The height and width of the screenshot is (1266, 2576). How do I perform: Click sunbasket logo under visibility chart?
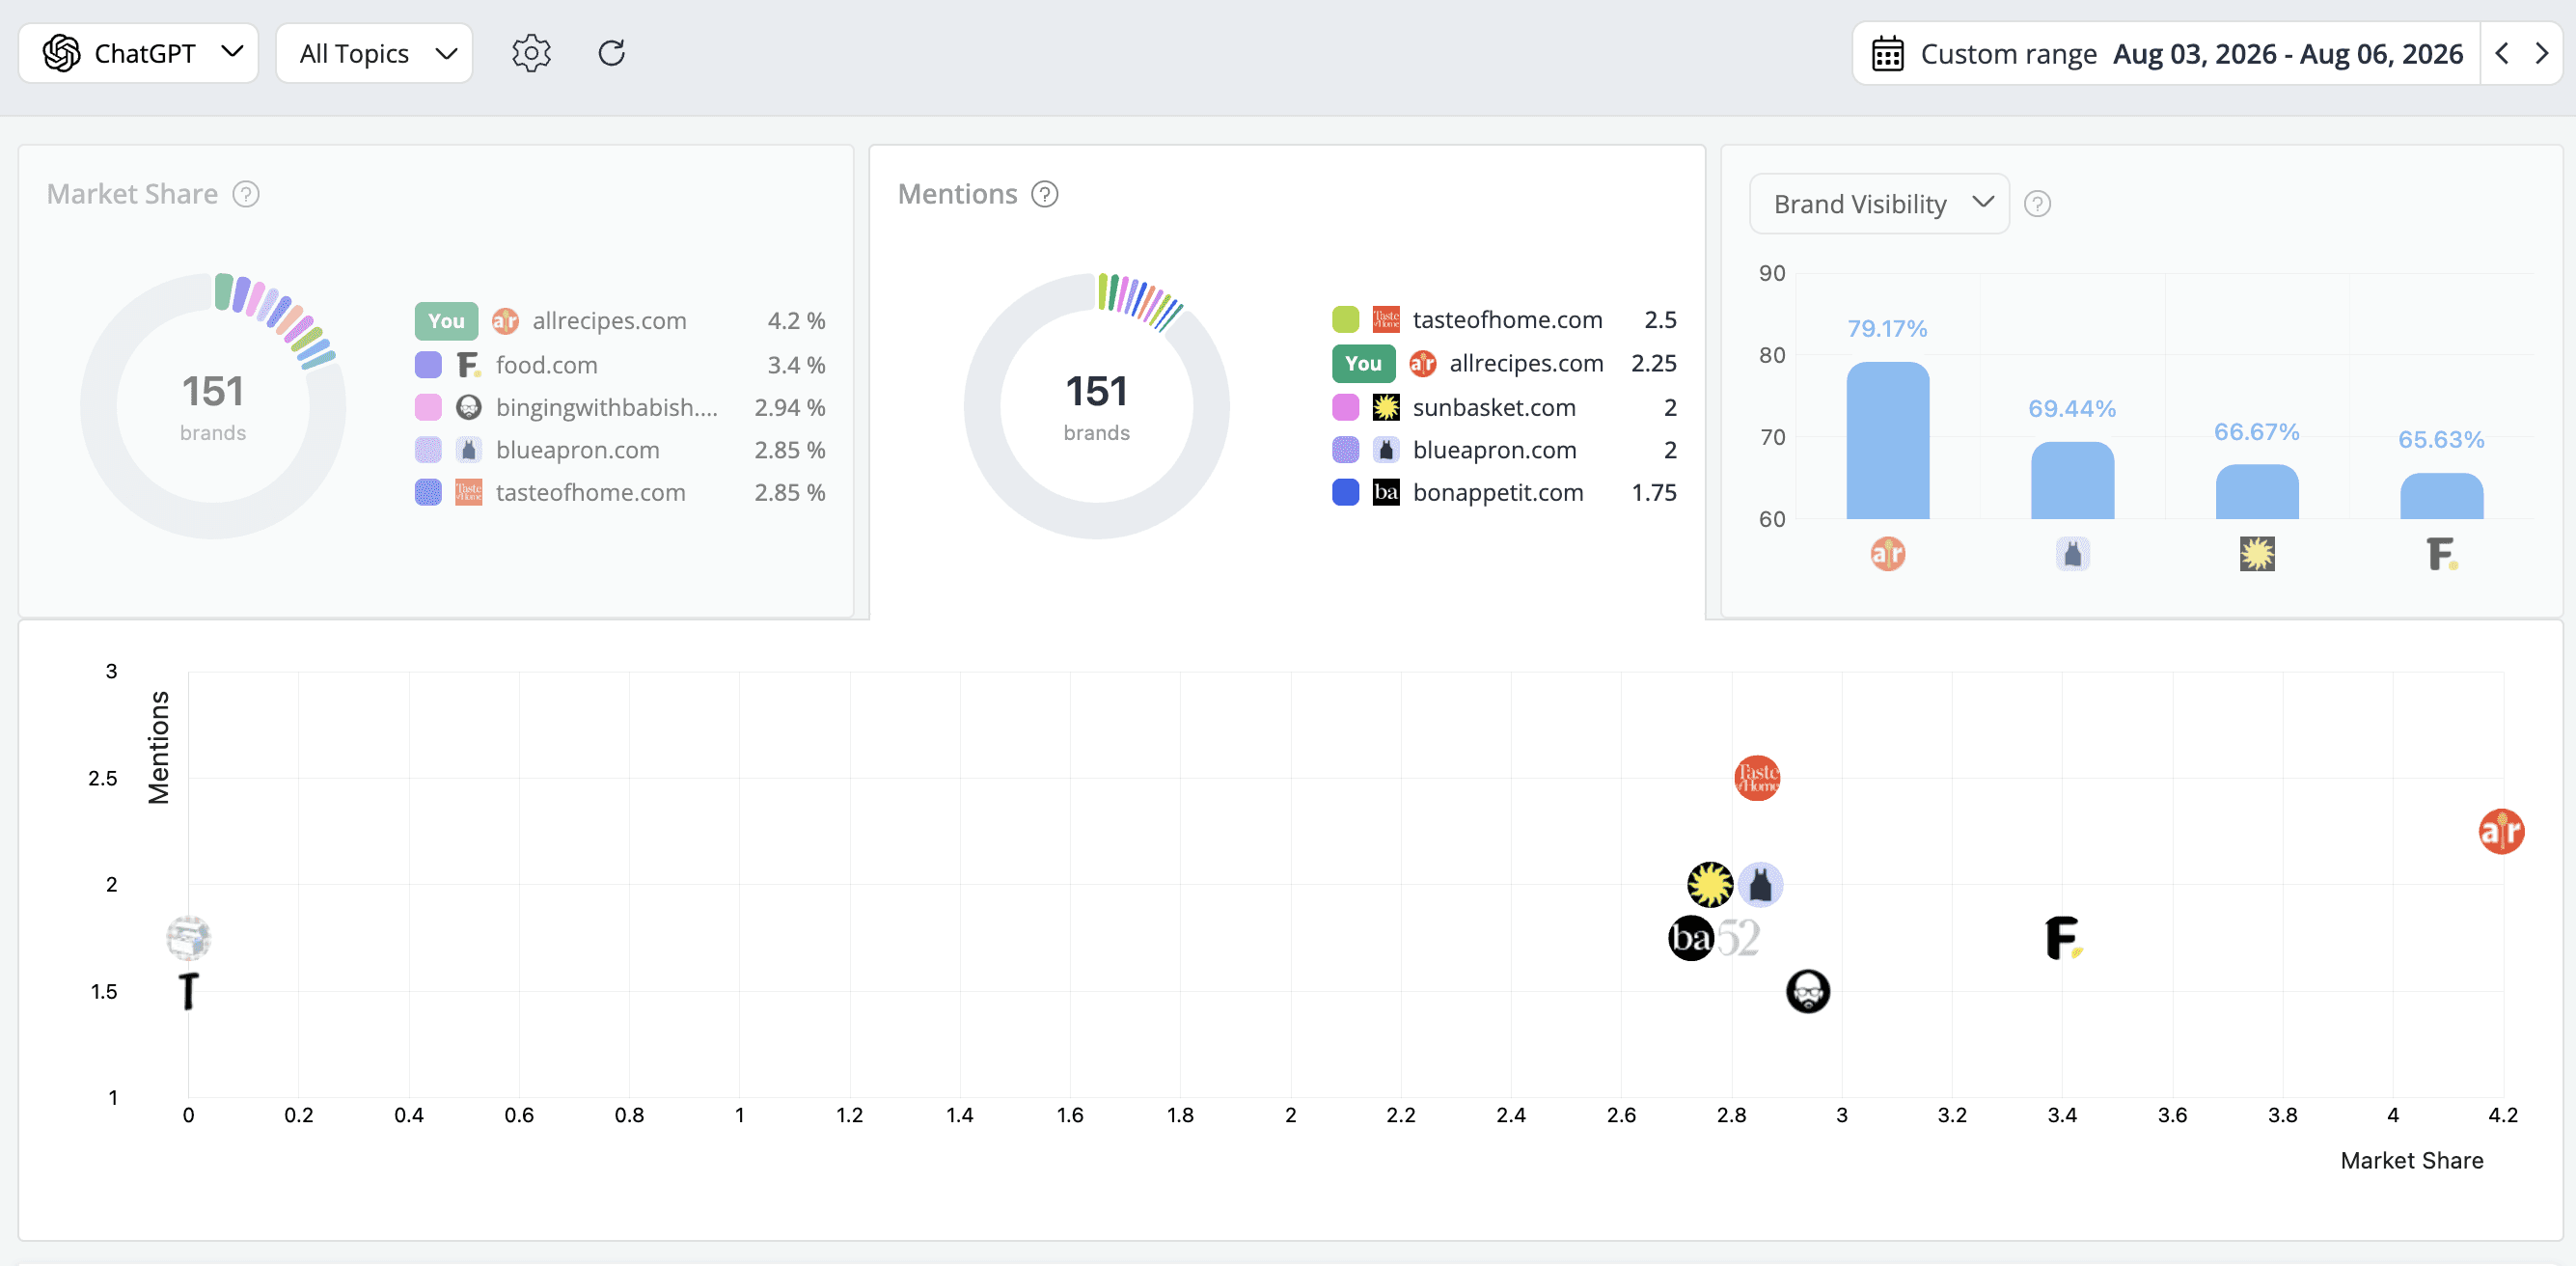click(x=2257, y=553)
